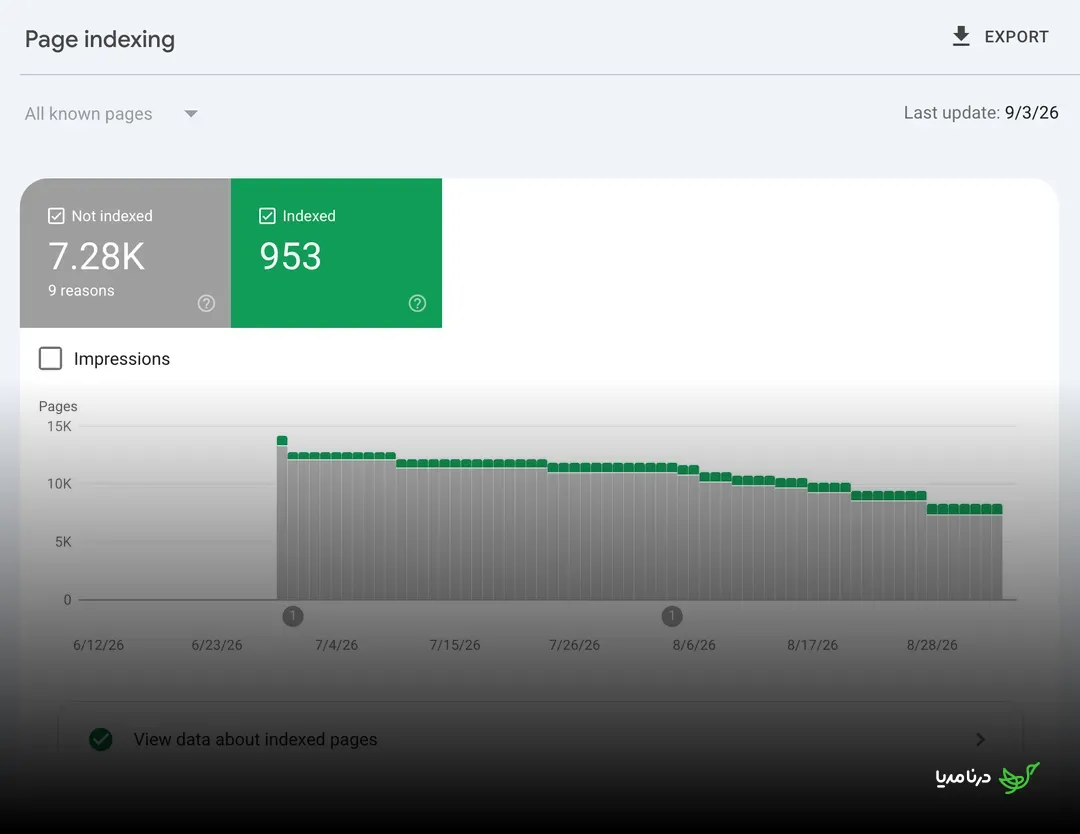Open help icon on Not indexed card
Screen dimensions: 1080x834
(206, 304)
